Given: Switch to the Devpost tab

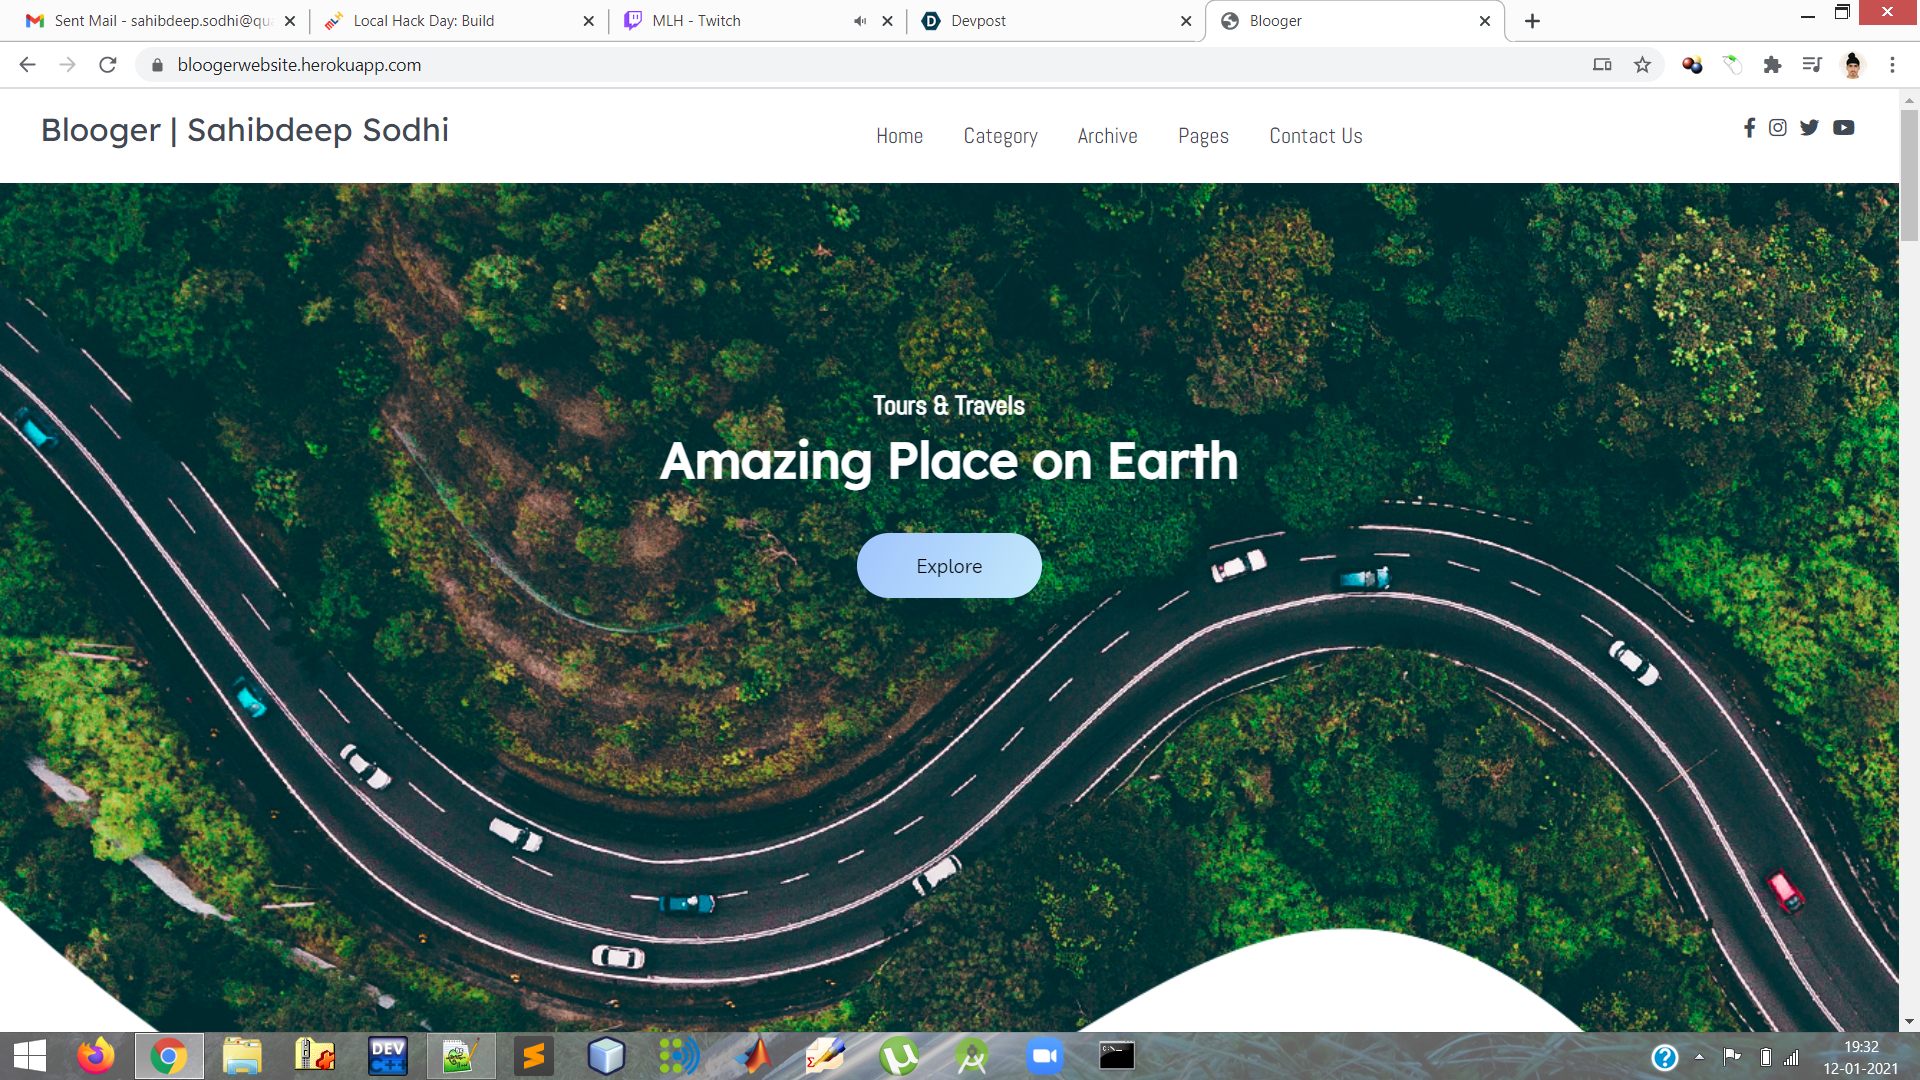Looking at the screenshot, I should point(1050,21).
